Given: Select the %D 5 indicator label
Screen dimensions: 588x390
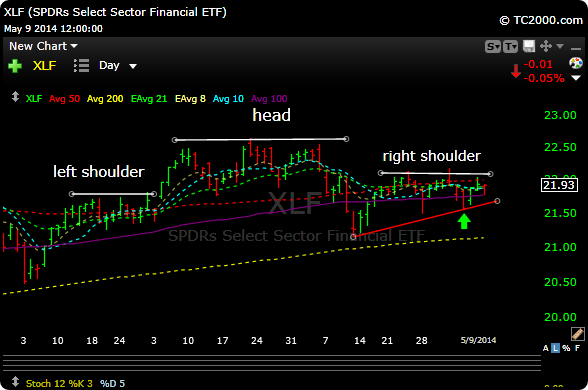Looking at the screenshot, I should 112,384.
